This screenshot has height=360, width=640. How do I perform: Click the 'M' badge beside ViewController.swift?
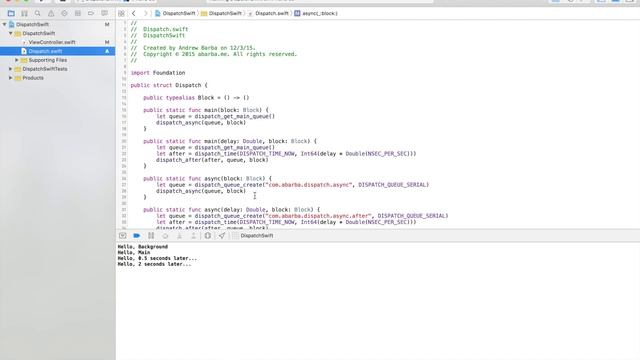click(107, 42)
